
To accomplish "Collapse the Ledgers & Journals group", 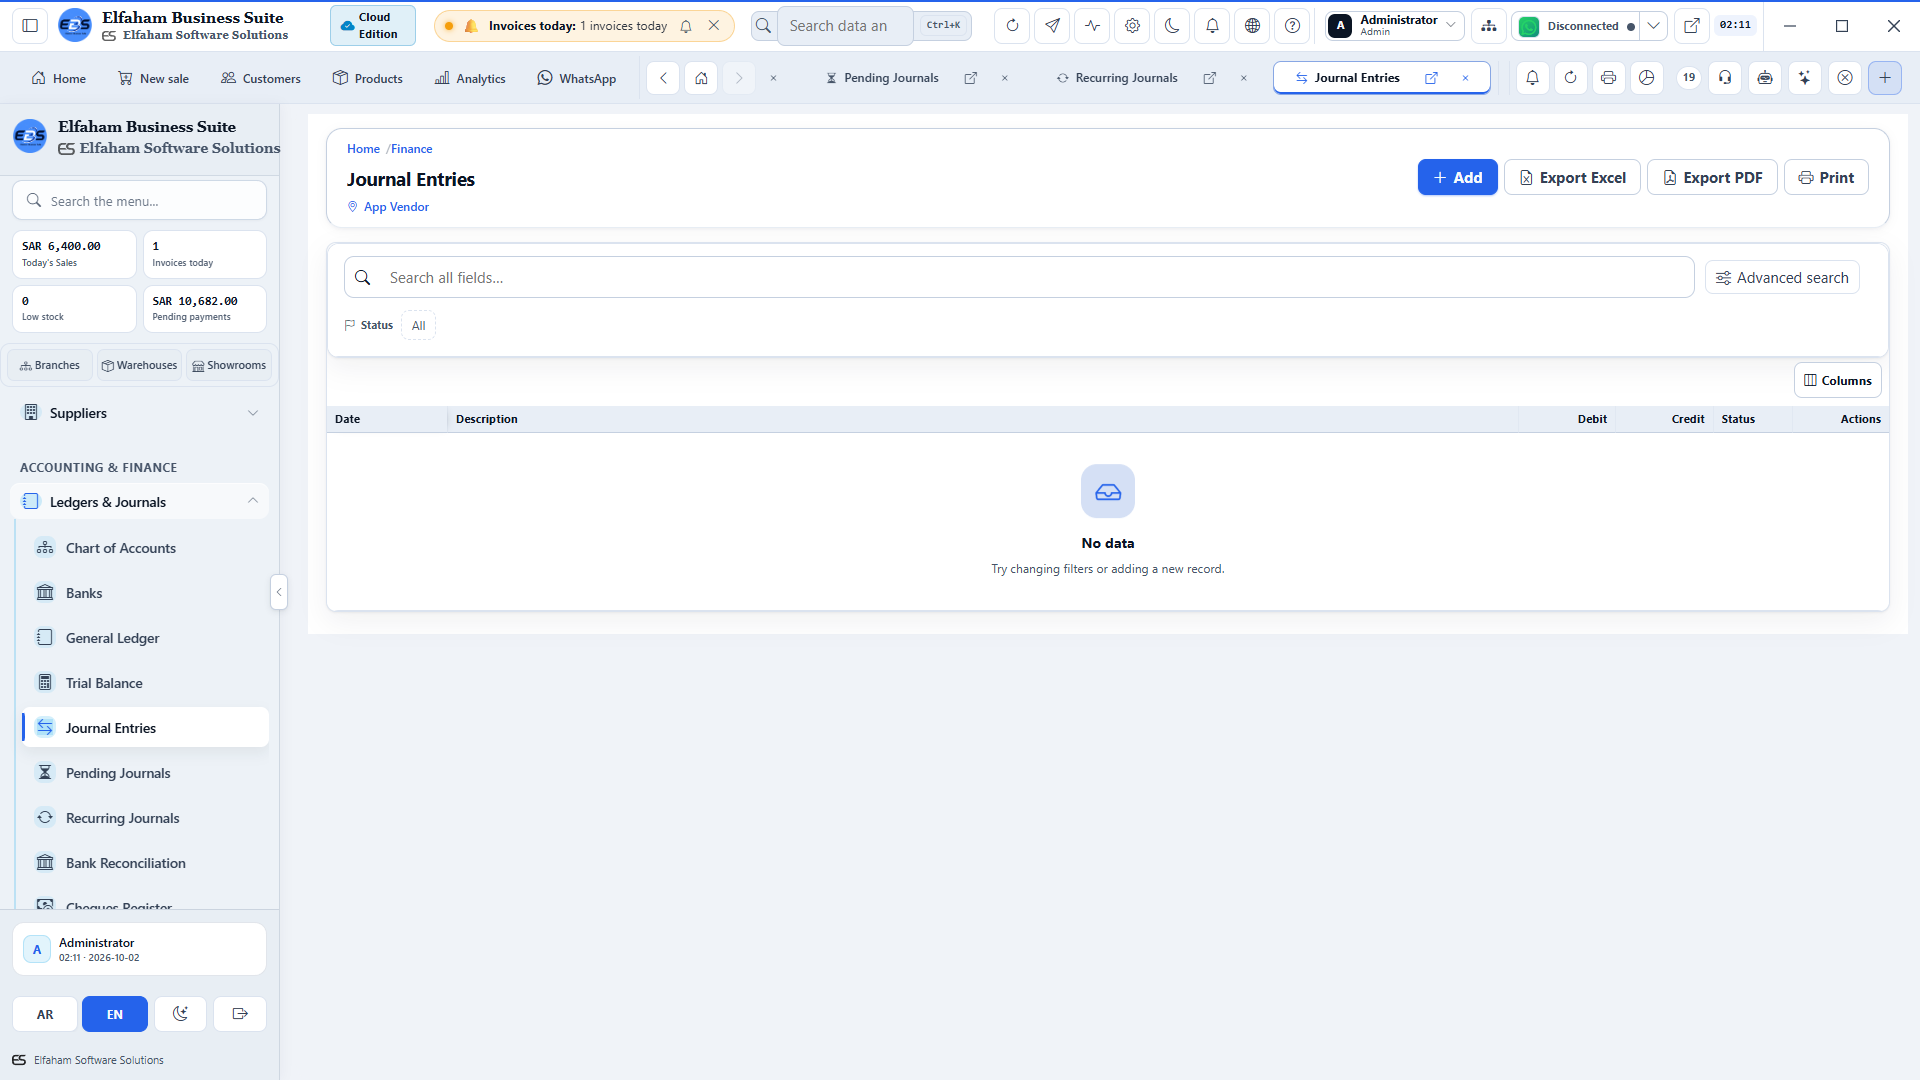I will pyautogui.click(x=140, y=502).
